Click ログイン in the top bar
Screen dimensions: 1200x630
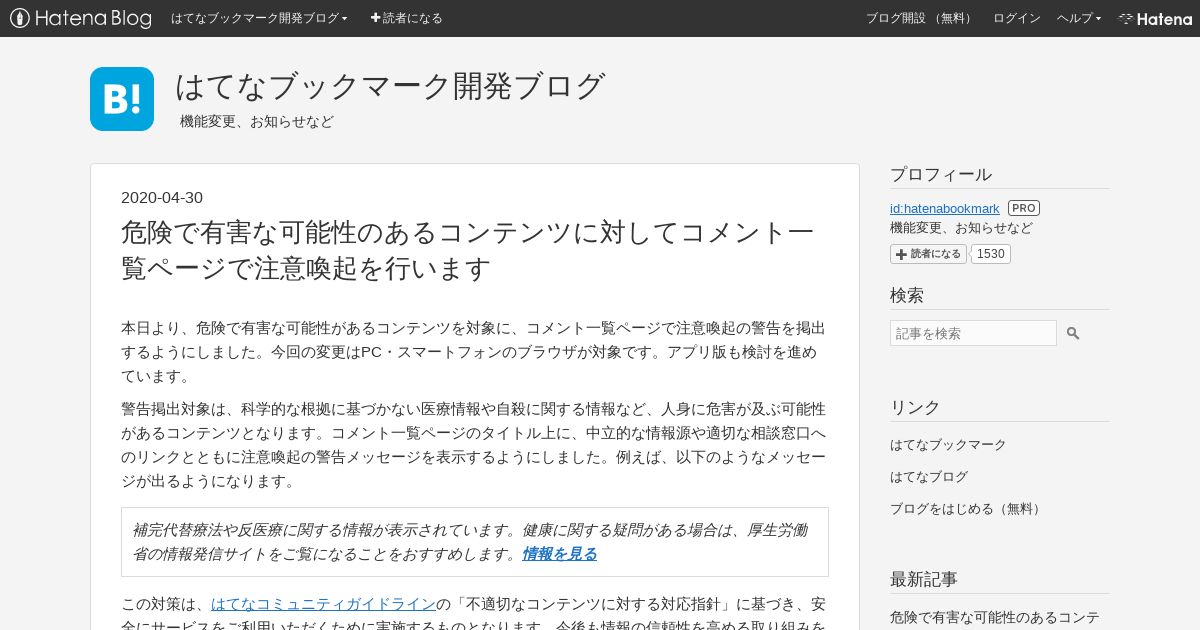coord(1016,18)
